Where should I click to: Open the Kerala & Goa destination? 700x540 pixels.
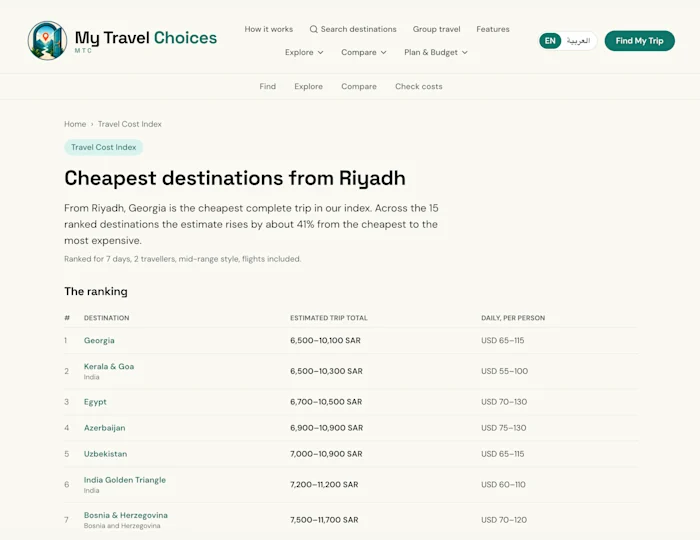[x=109, y=366]
